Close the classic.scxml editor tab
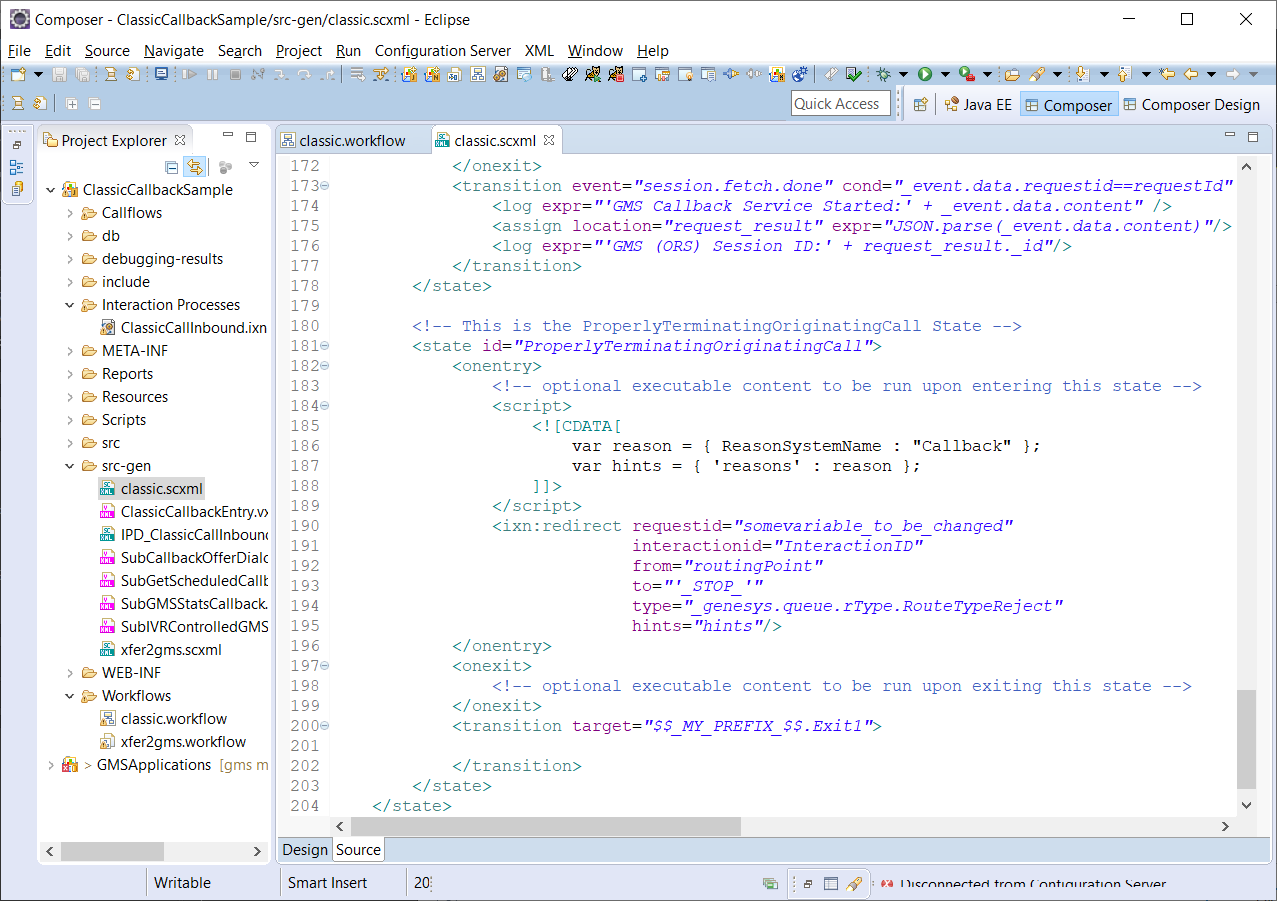1277x901 pixels. pyautogui.click(x=548, y=140)
